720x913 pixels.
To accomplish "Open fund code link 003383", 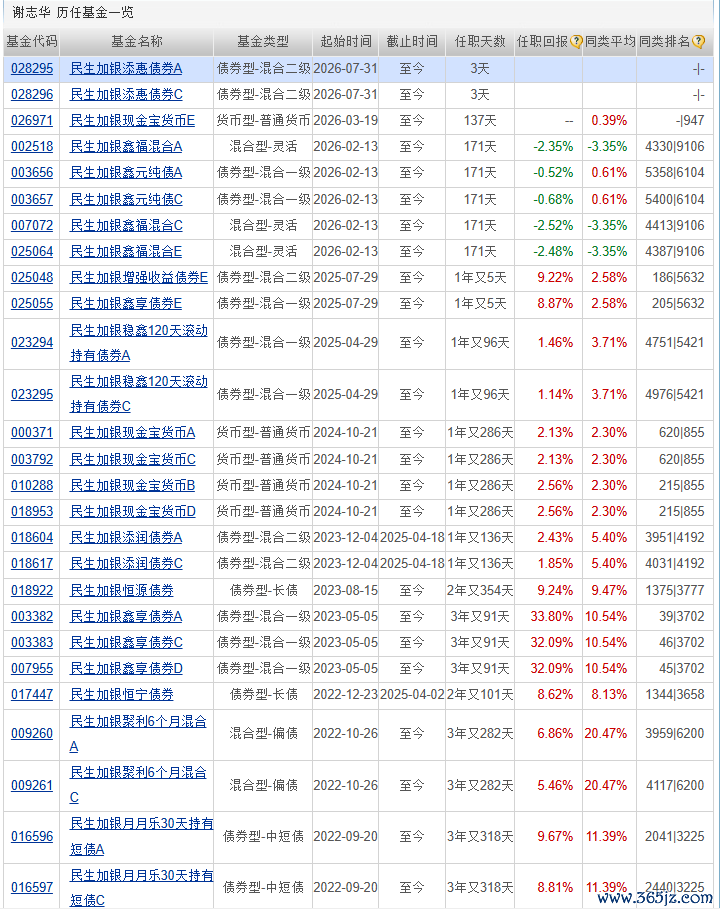I will click(32, 643).
